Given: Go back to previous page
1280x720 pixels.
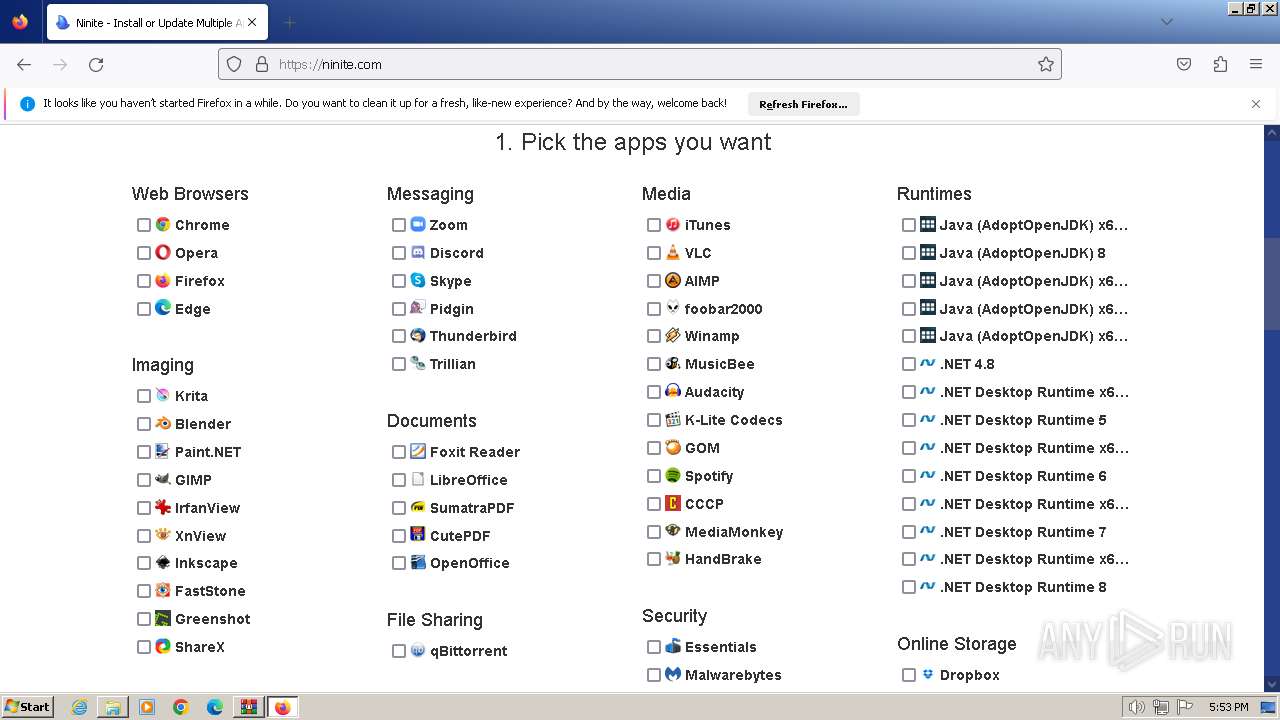Looking at the screenshot, I should [24, 64].
